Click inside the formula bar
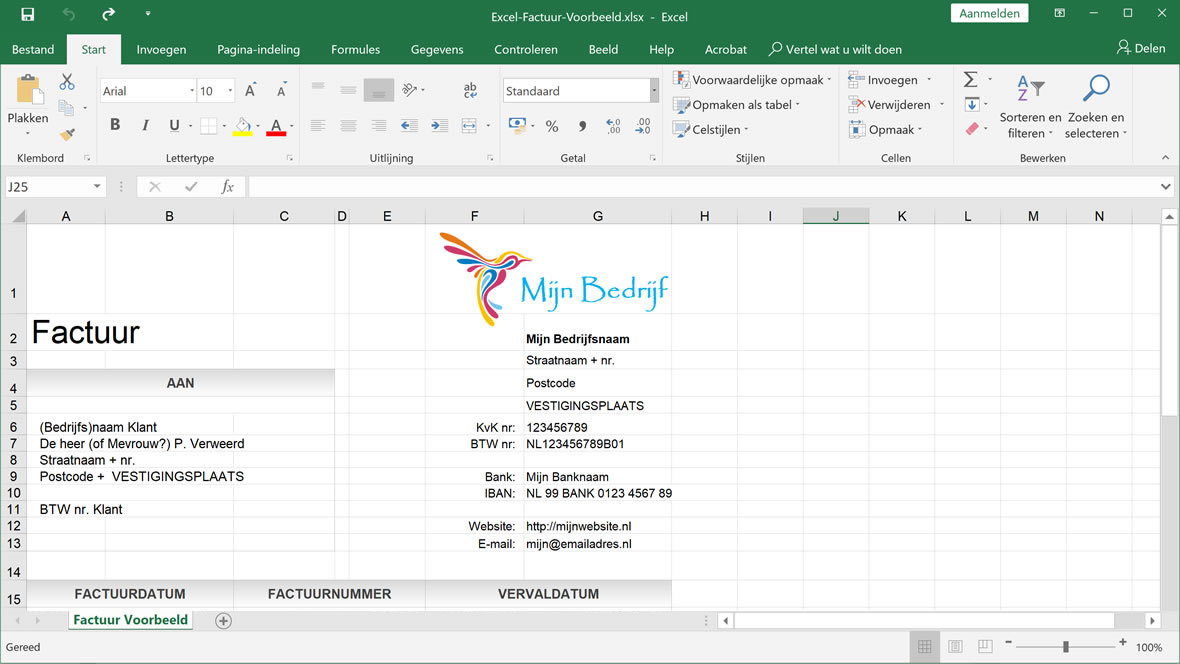The width and height of the screenshot is (1180, 664). 600,186
